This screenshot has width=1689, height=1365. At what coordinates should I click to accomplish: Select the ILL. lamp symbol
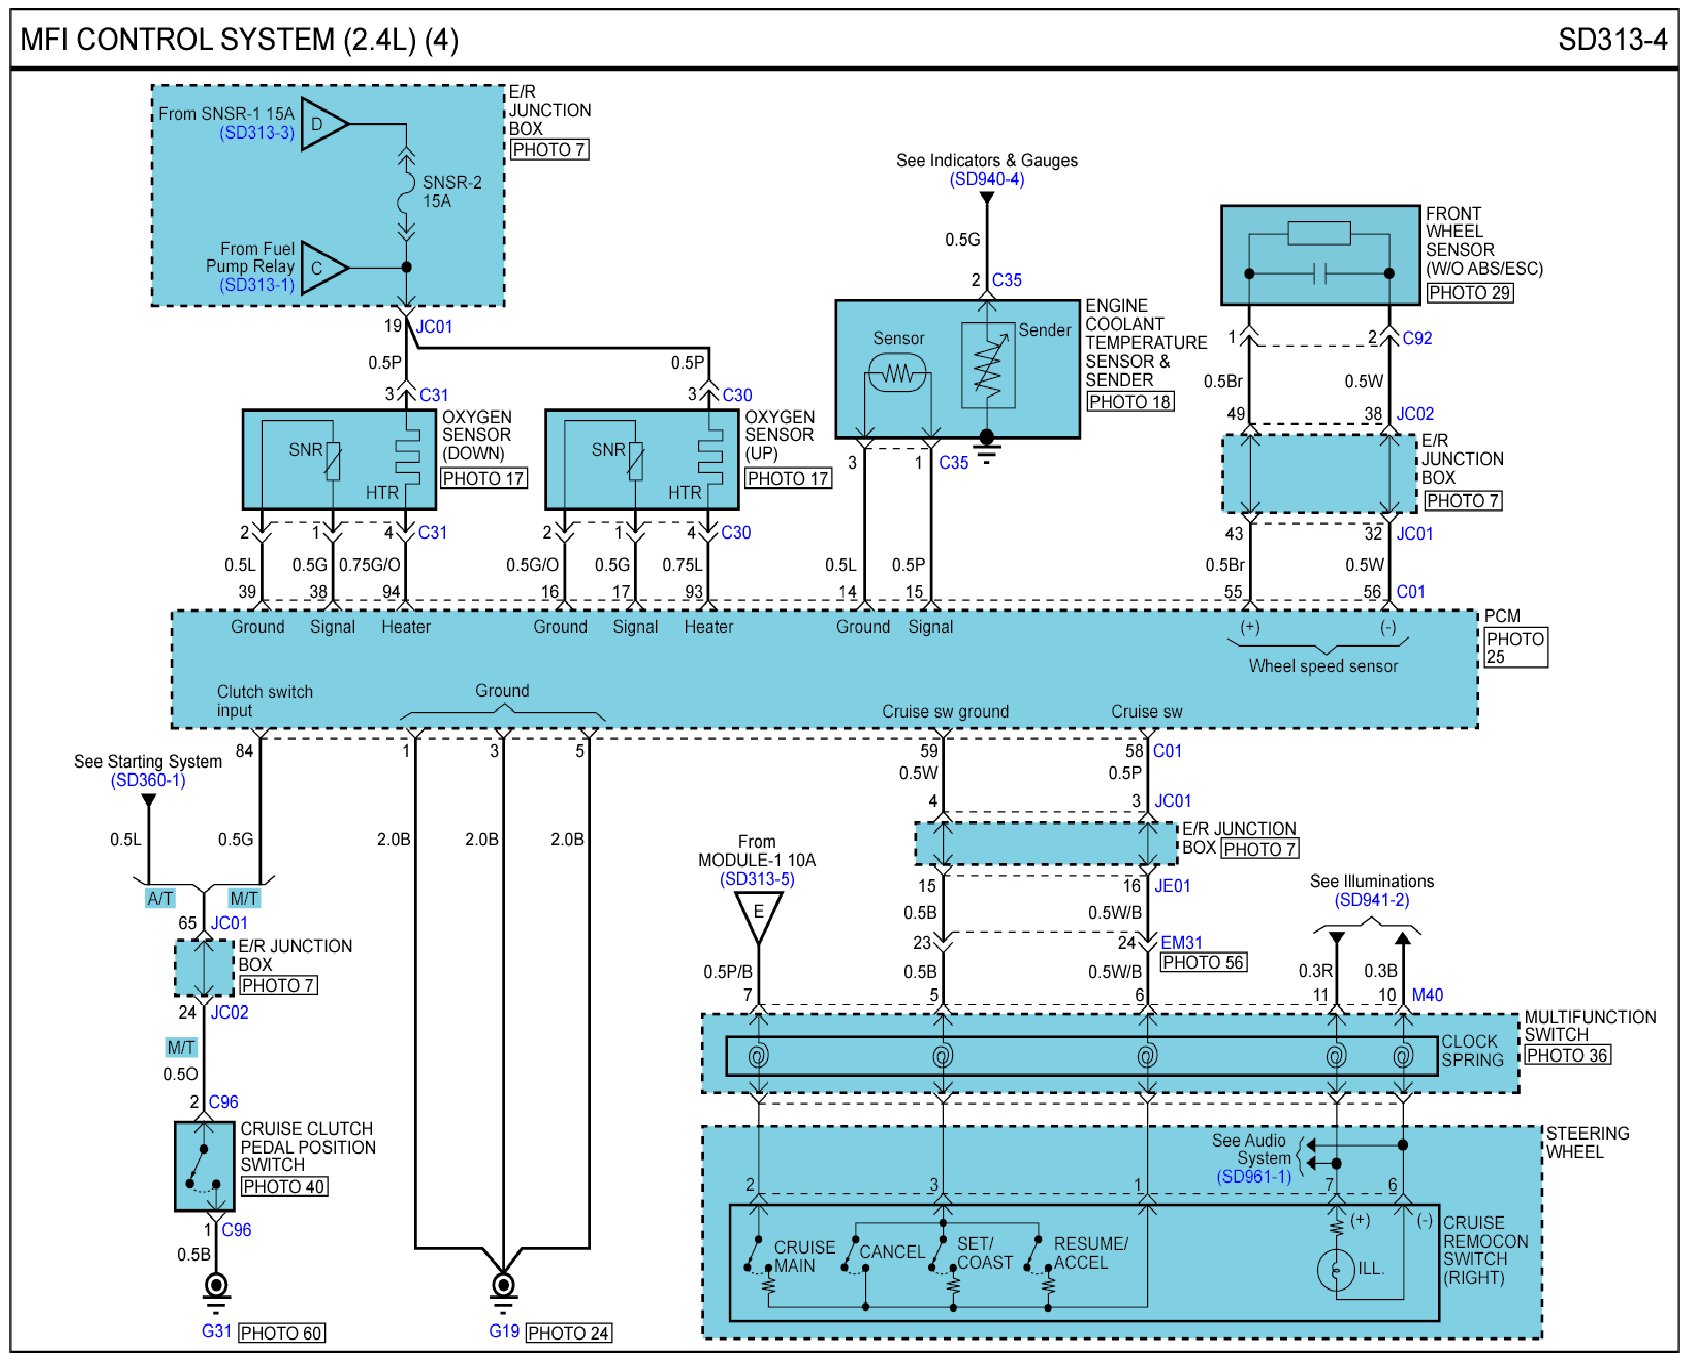tap(1337, 1269)
